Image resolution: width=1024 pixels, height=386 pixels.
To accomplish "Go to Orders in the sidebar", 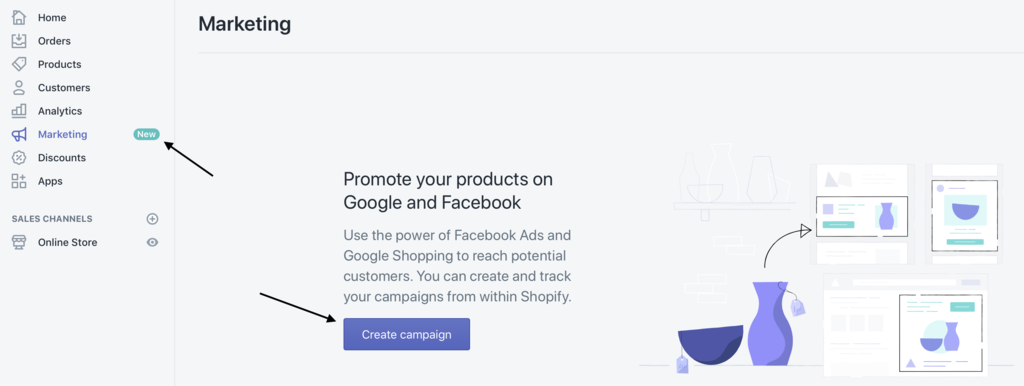I will [54, 41].
